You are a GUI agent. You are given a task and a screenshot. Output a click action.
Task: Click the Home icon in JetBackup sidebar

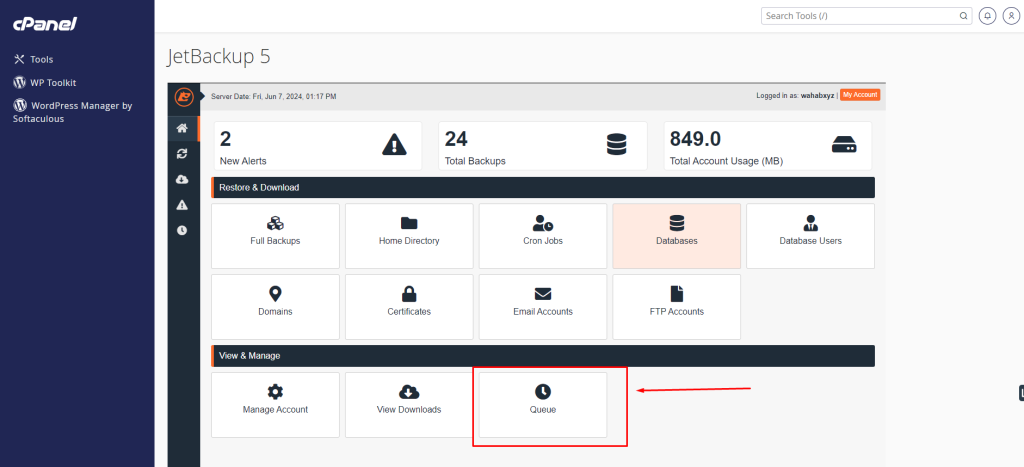click(182, 128)
